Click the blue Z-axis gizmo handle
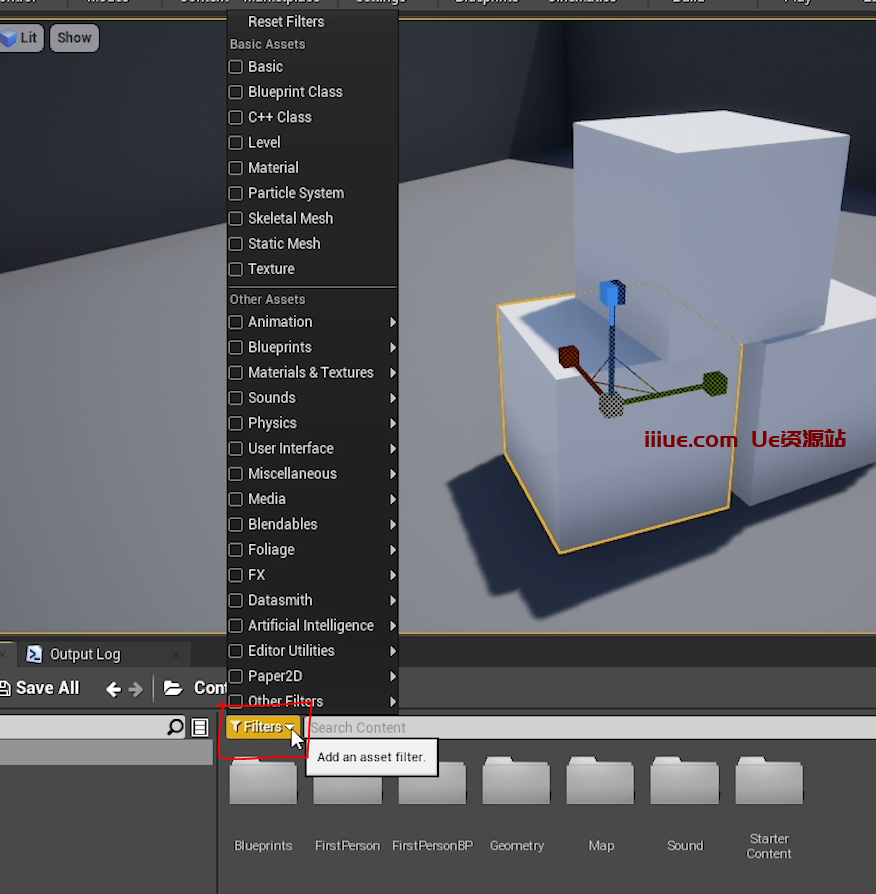The width and height of the screenshot is (876, 894). [x=611, y=293]
